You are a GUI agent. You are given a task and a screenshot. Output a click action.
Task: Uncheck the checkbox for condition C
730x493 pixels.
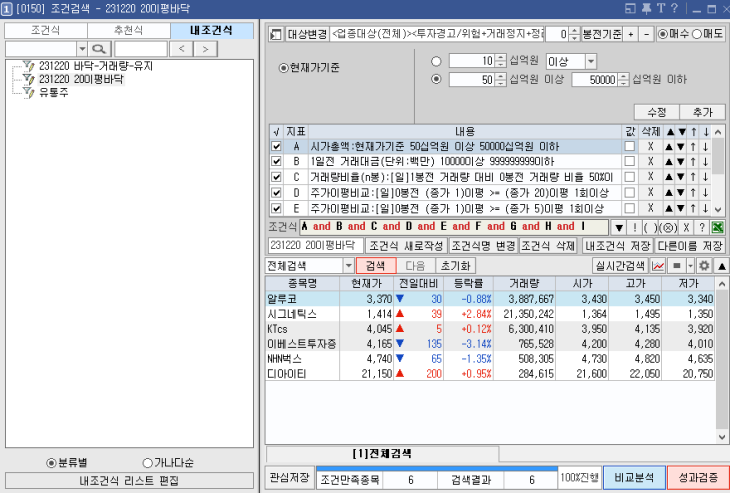pos(276,177)
